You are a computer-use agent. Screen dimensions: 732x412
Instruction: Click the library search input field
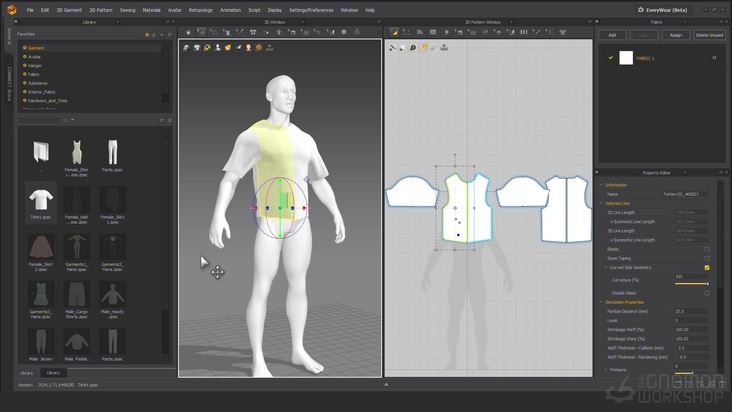click(39, 120)
